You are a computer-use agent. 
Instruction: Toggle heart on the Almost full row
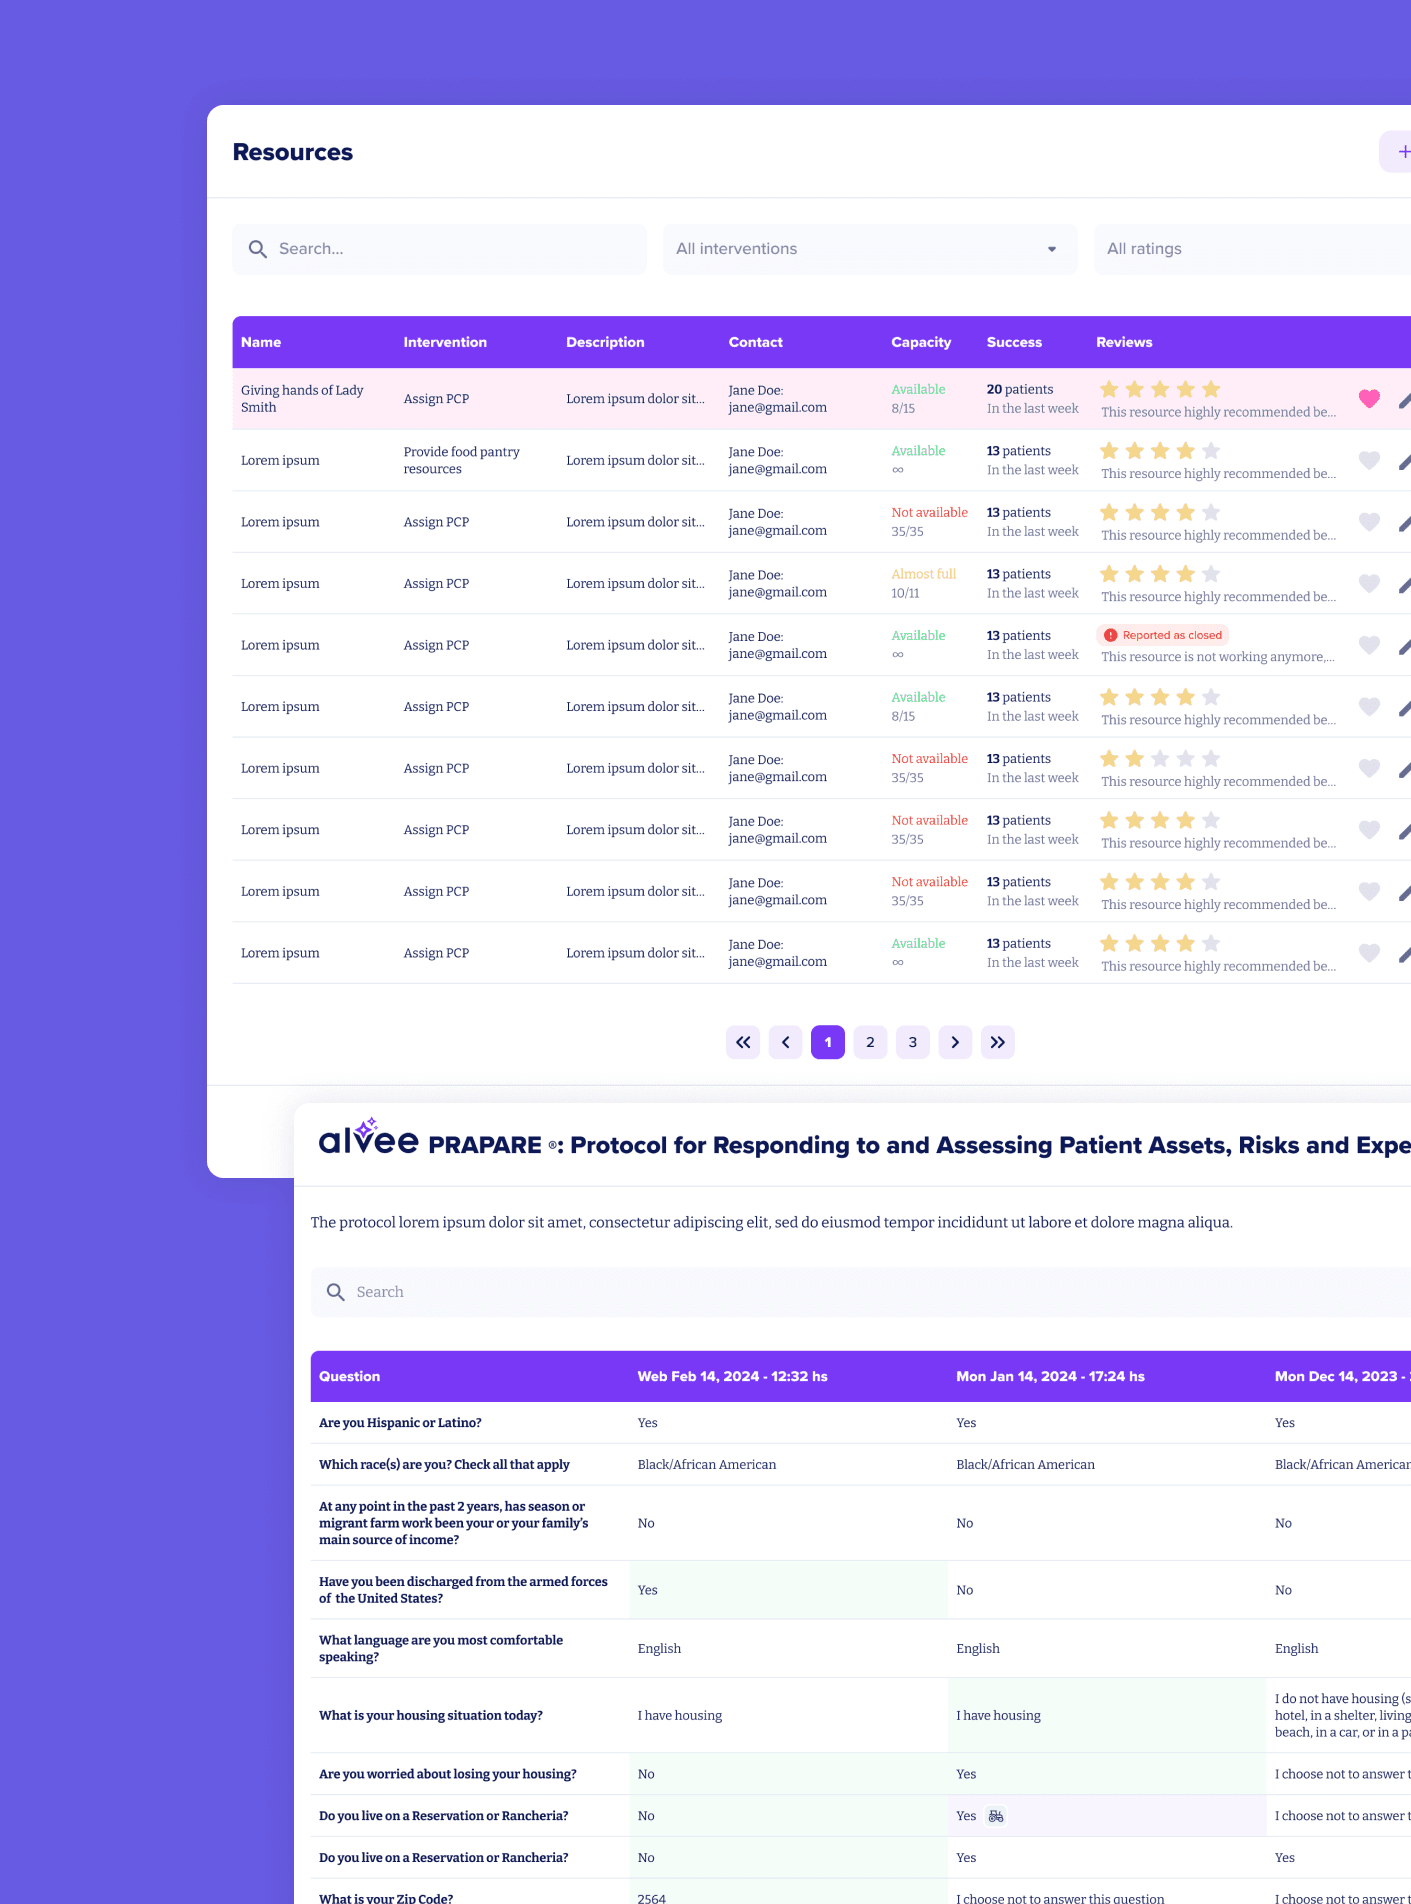pyautogui.click(x=1369, y=583)
